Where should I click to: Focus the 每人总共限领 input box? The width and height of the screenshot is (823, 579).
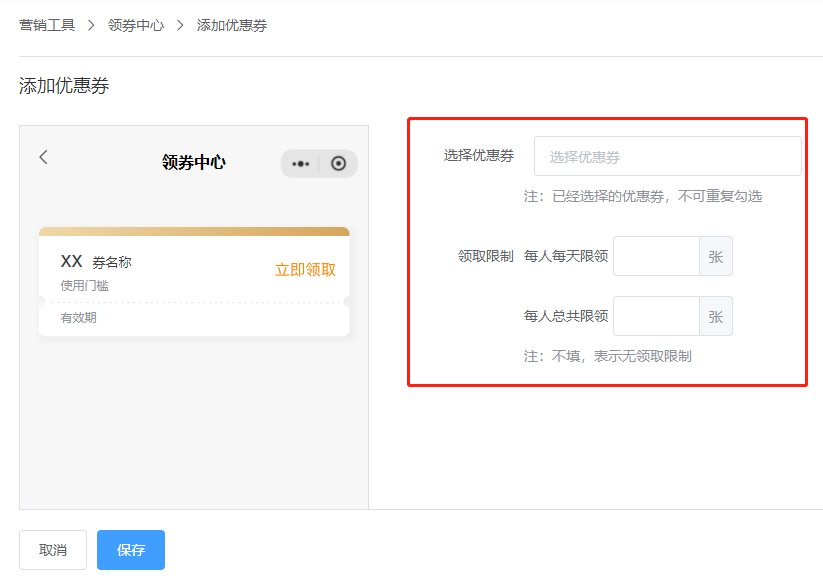[656, 316]
